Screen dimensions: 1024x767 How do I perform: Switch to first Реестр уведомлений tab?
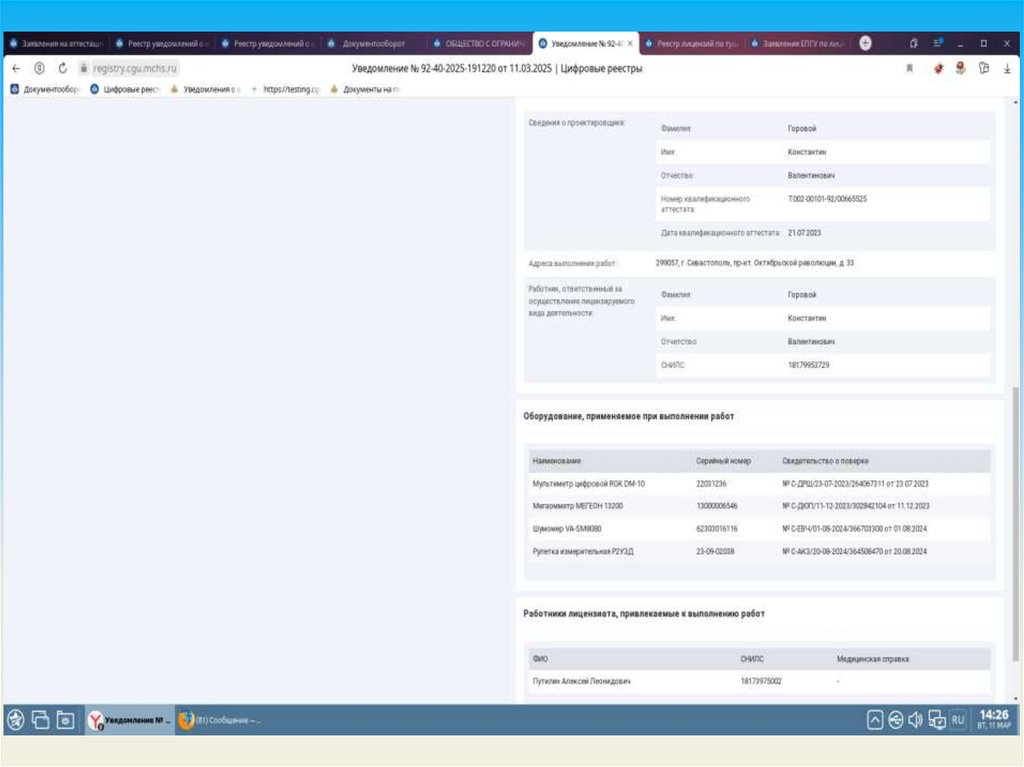point(162,44)
